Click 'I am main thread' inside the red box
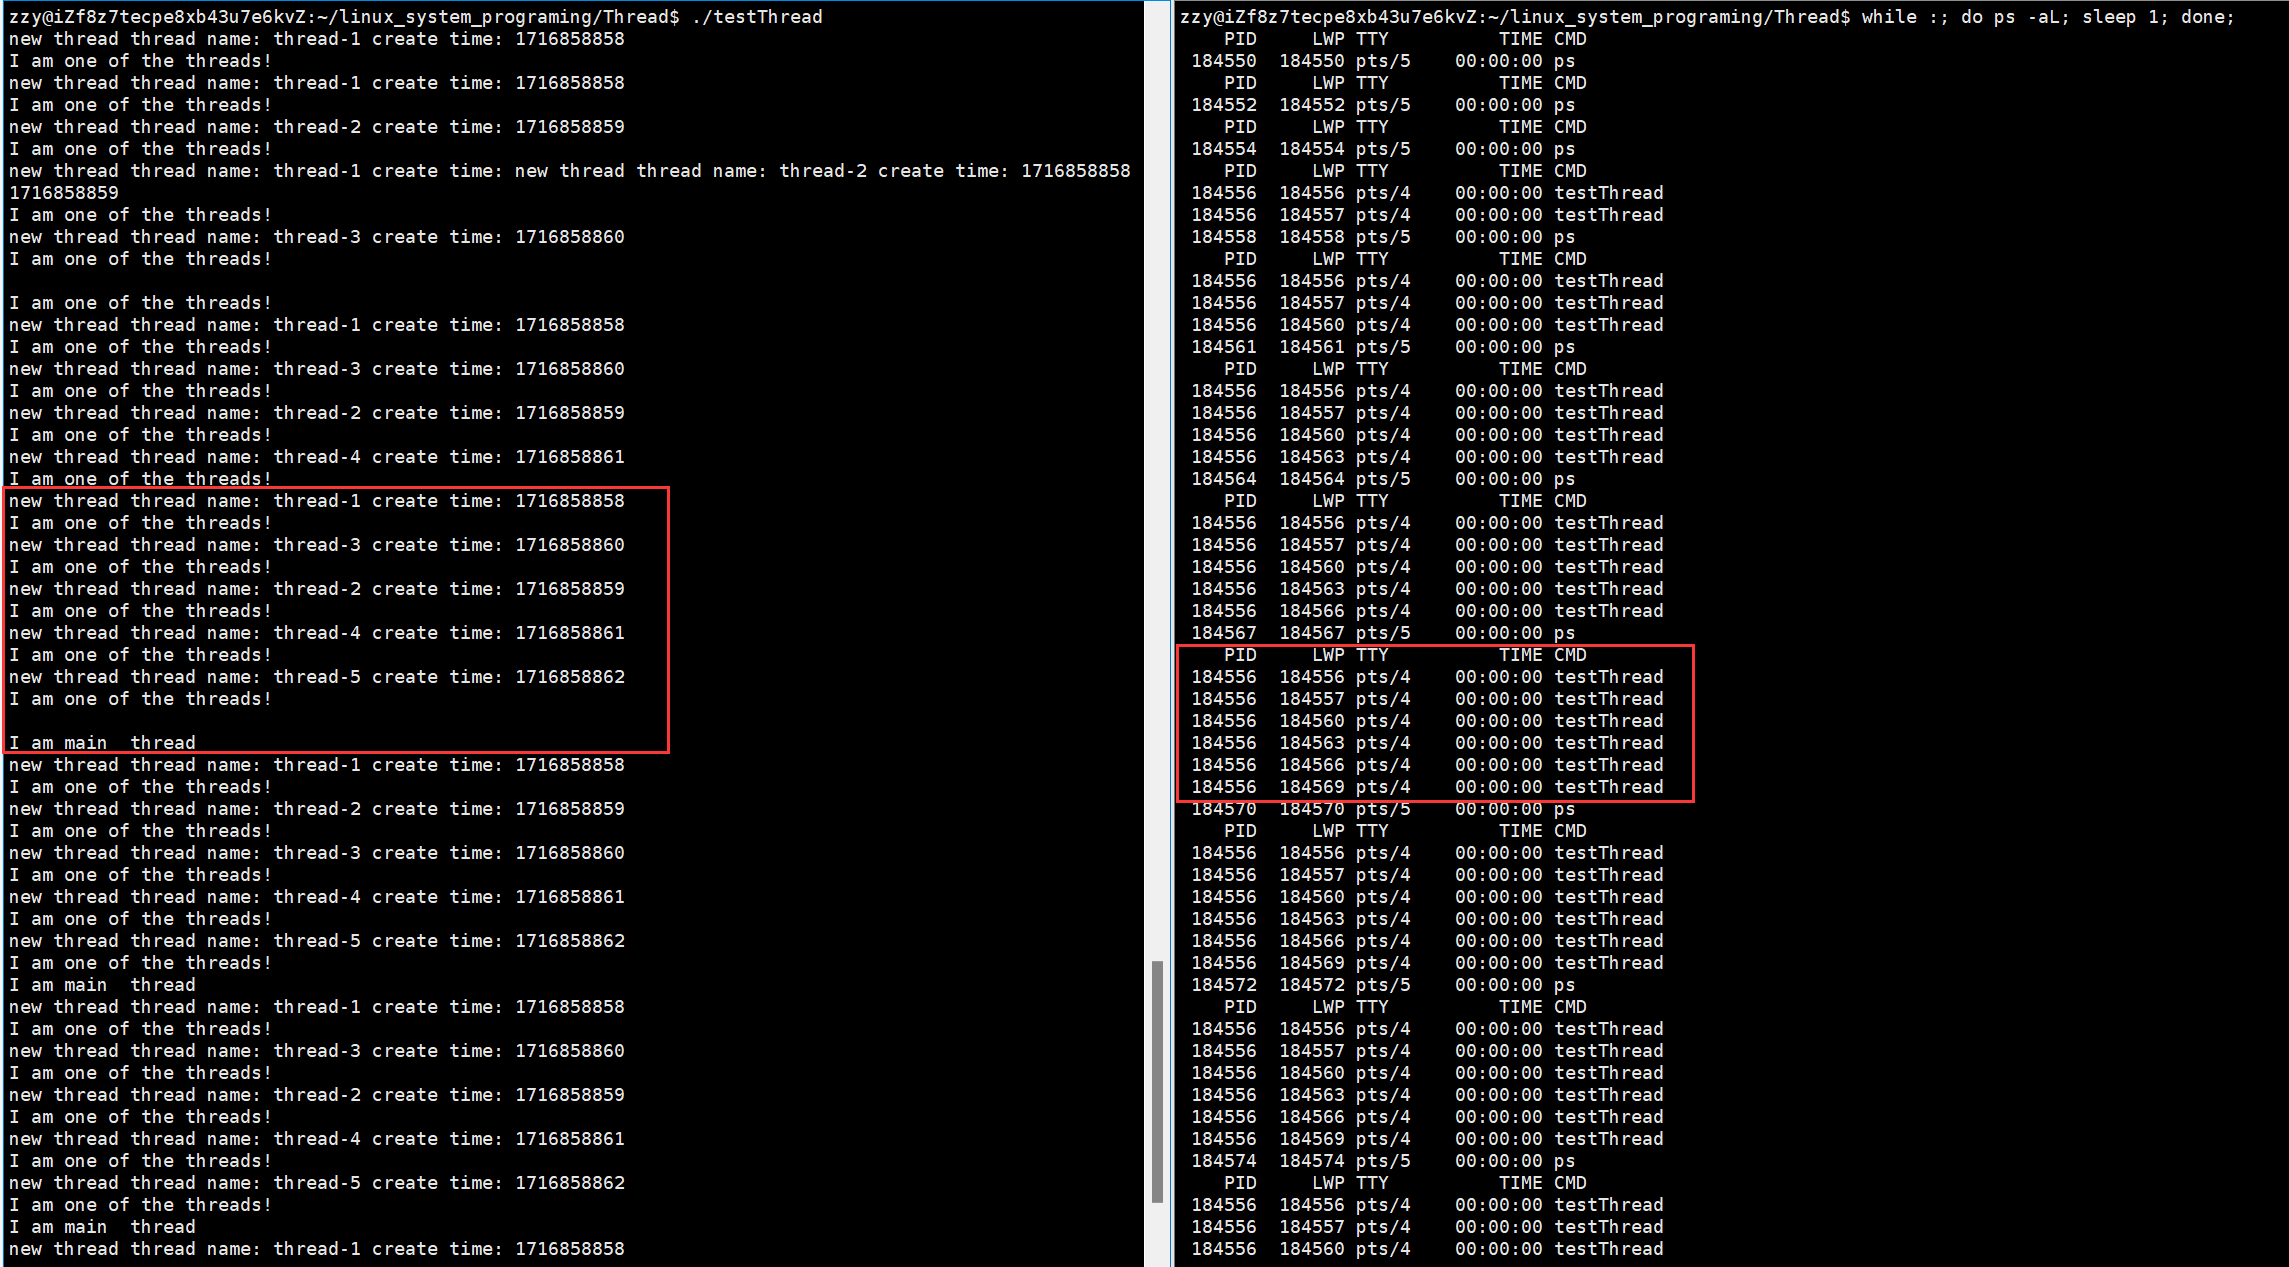Image resolution: width=2289 pixels, height=1267 pixels. (102, 743)
